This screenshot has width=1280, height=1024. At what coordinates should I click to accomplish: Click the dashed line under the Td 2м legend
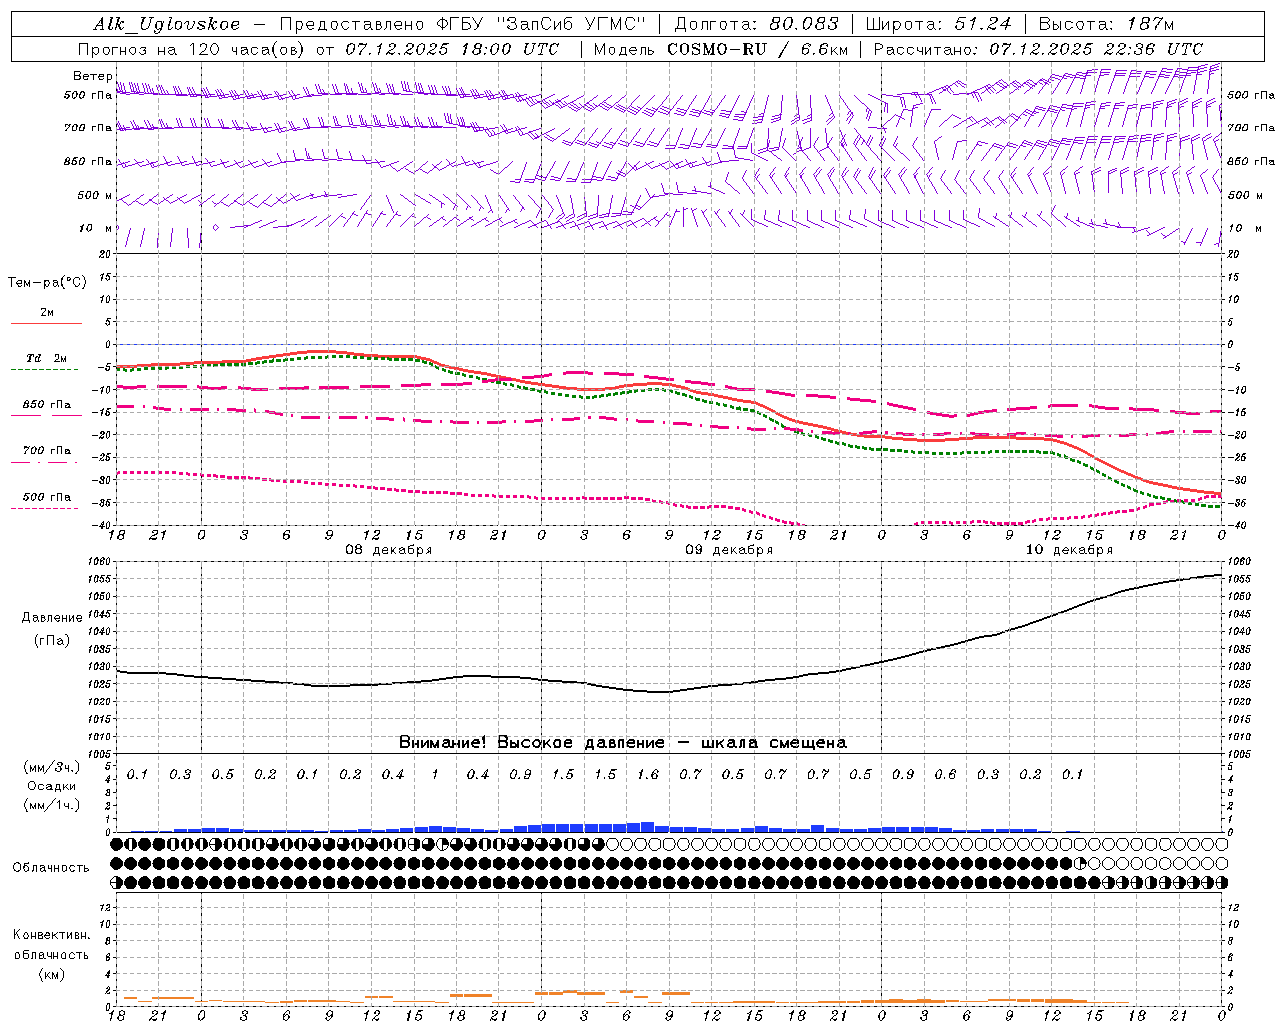pos(45,369)
